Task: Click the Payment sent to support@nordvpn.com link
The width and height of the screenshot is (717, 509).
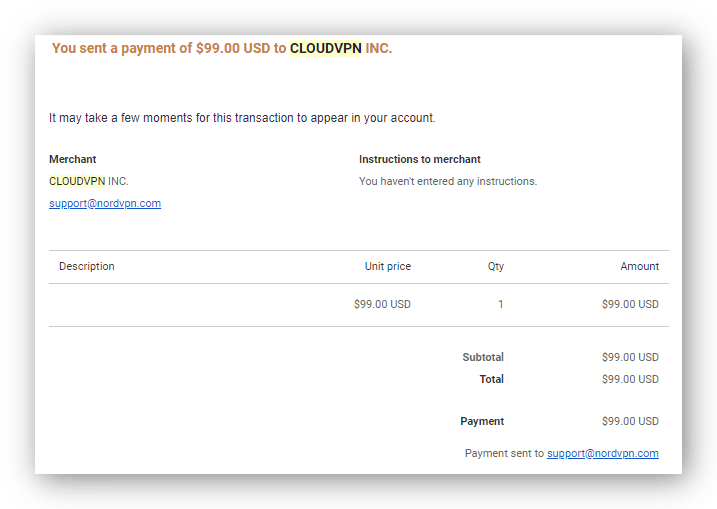Action: coord(603,453)
